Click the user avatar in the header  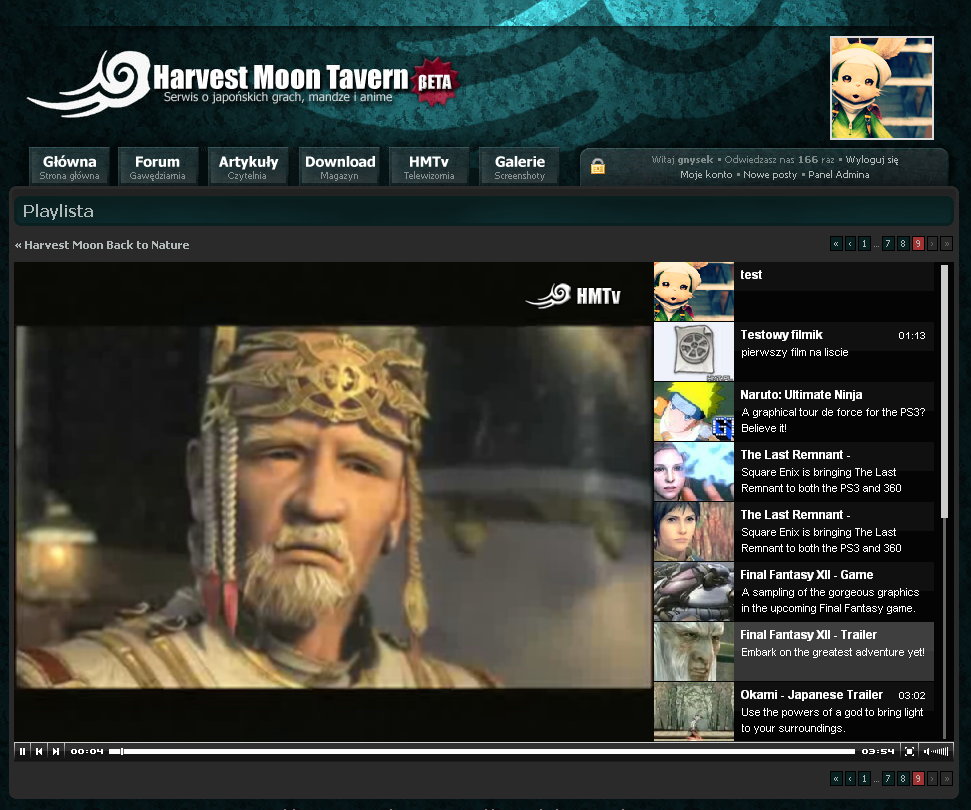881,88
